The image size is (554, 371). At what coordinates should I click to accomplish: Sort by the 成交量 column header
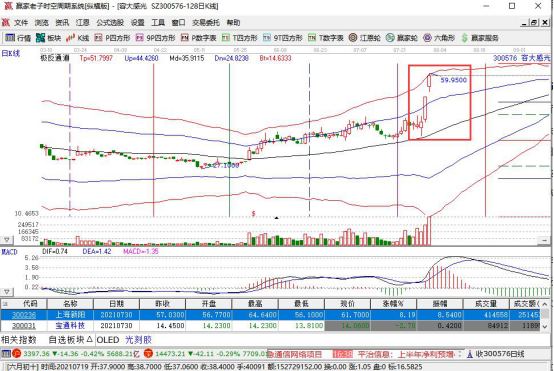486,304
